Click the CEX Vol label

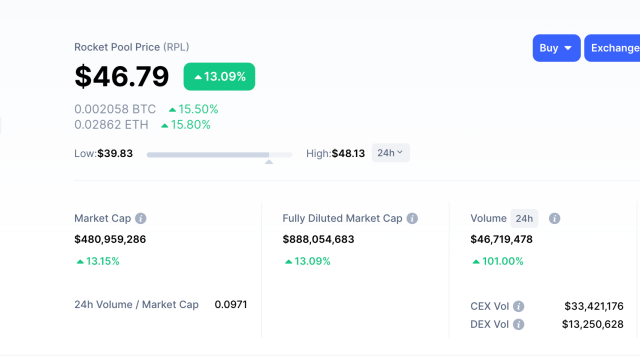pos(489,306)
